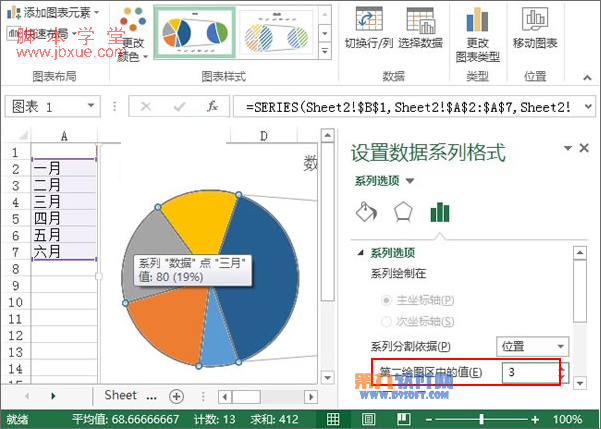Click the Switch Row/Column (切换行/列) icon
Screen dimensions: 601x429
click(x=369, y=24)
